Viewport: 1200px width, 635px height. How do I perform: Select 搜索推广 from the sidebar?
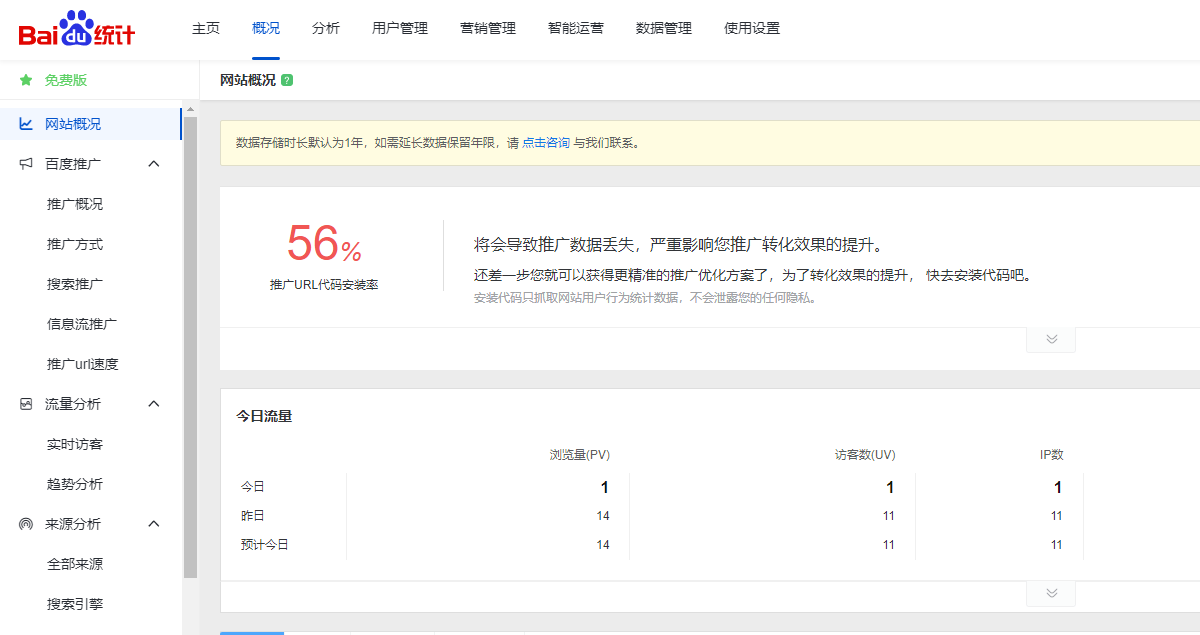[x=75, y=284]
